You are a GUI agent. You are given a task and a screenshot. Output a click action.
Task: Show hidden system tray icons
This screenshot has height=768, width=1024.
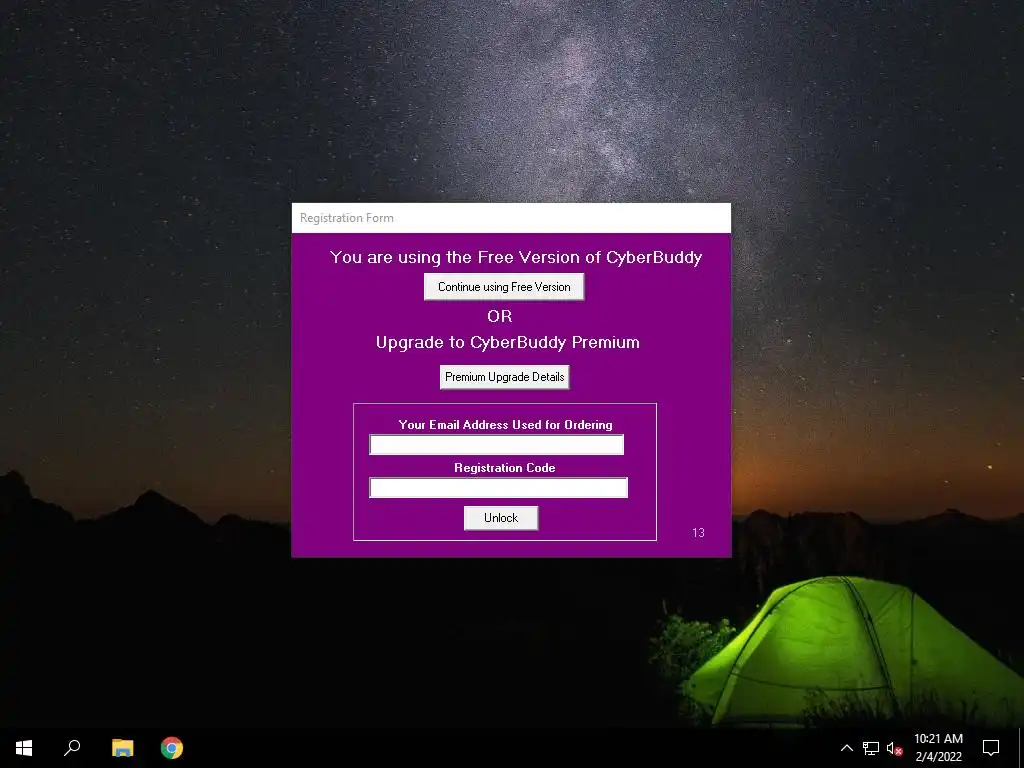coord(846,748)
